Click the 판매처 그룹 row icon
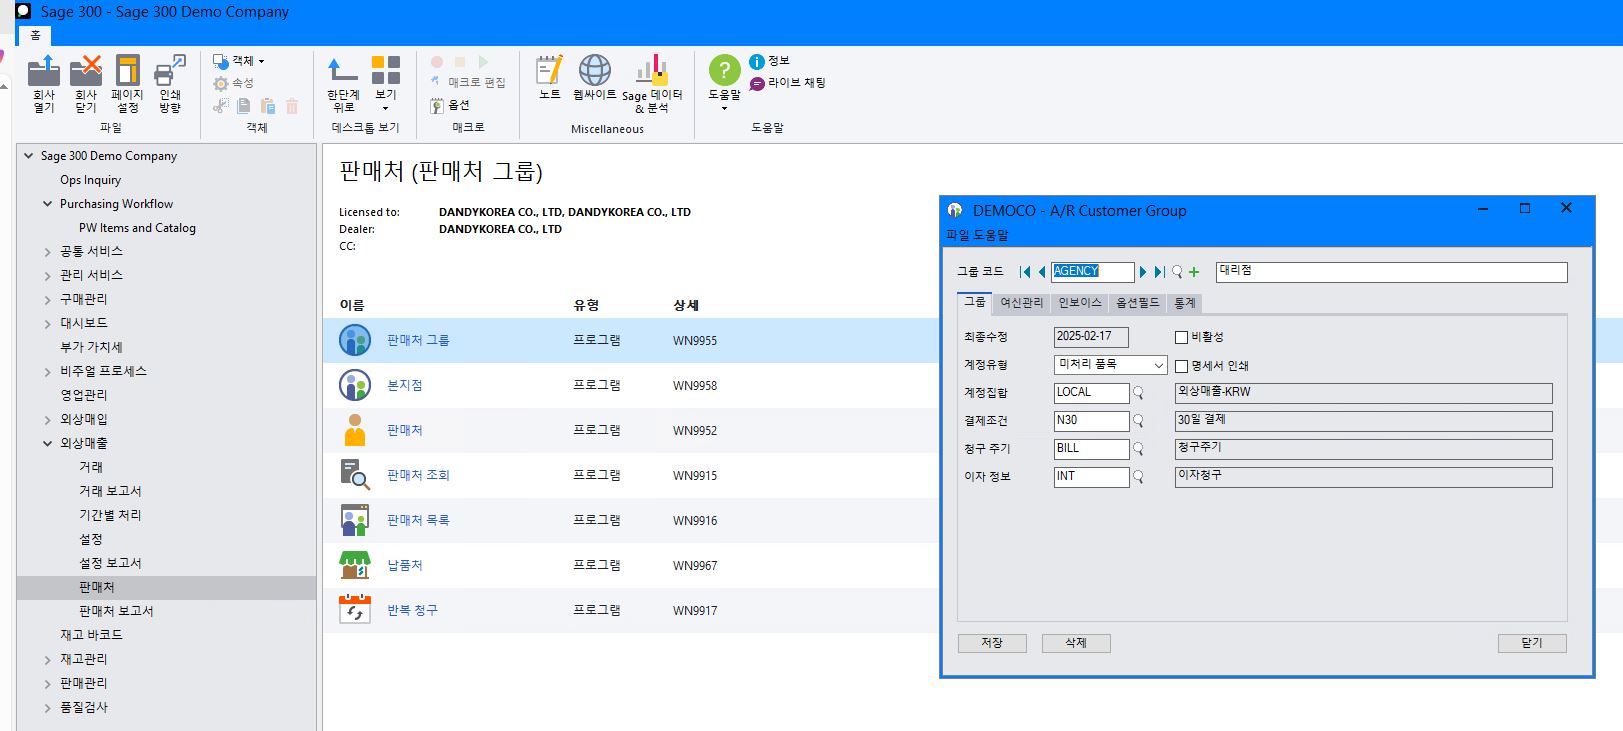This screenshot has height=731, width=1623. pyautogui.click(x=355, y=340)
